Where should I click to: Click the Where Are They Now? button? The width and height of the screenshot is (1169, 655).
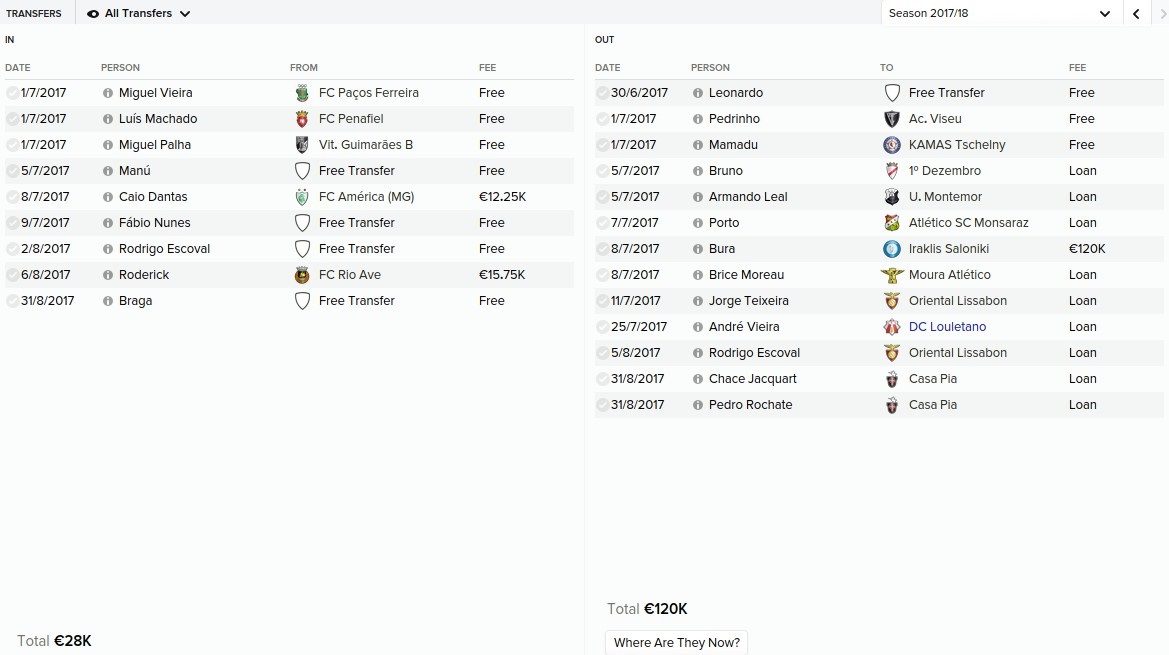[676, 642]
